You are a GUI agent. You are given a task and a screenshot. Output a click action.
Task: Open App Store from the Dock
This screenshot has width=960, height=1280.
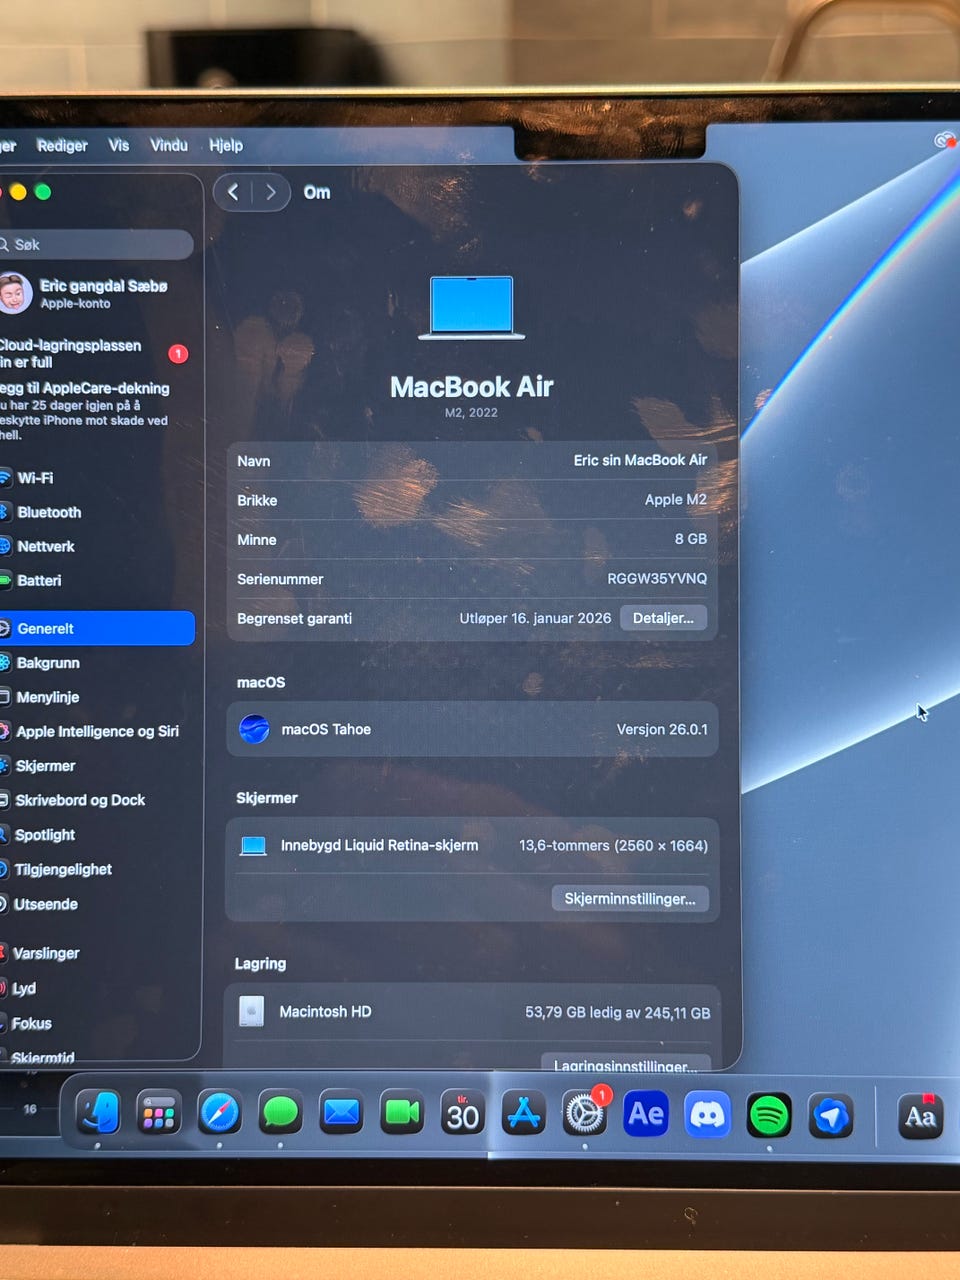pos(524,1114)
